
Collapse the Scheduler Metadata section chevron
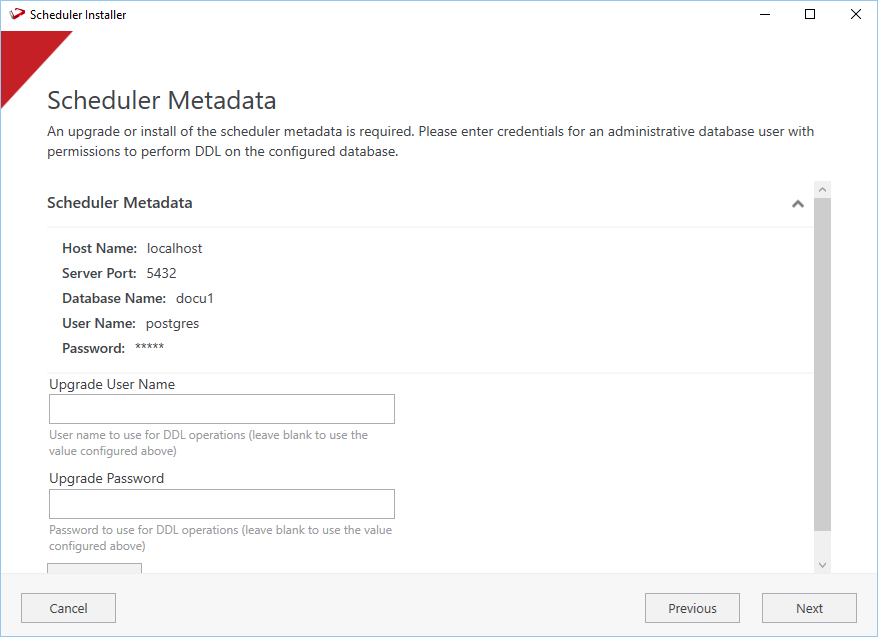coord(797,204)
